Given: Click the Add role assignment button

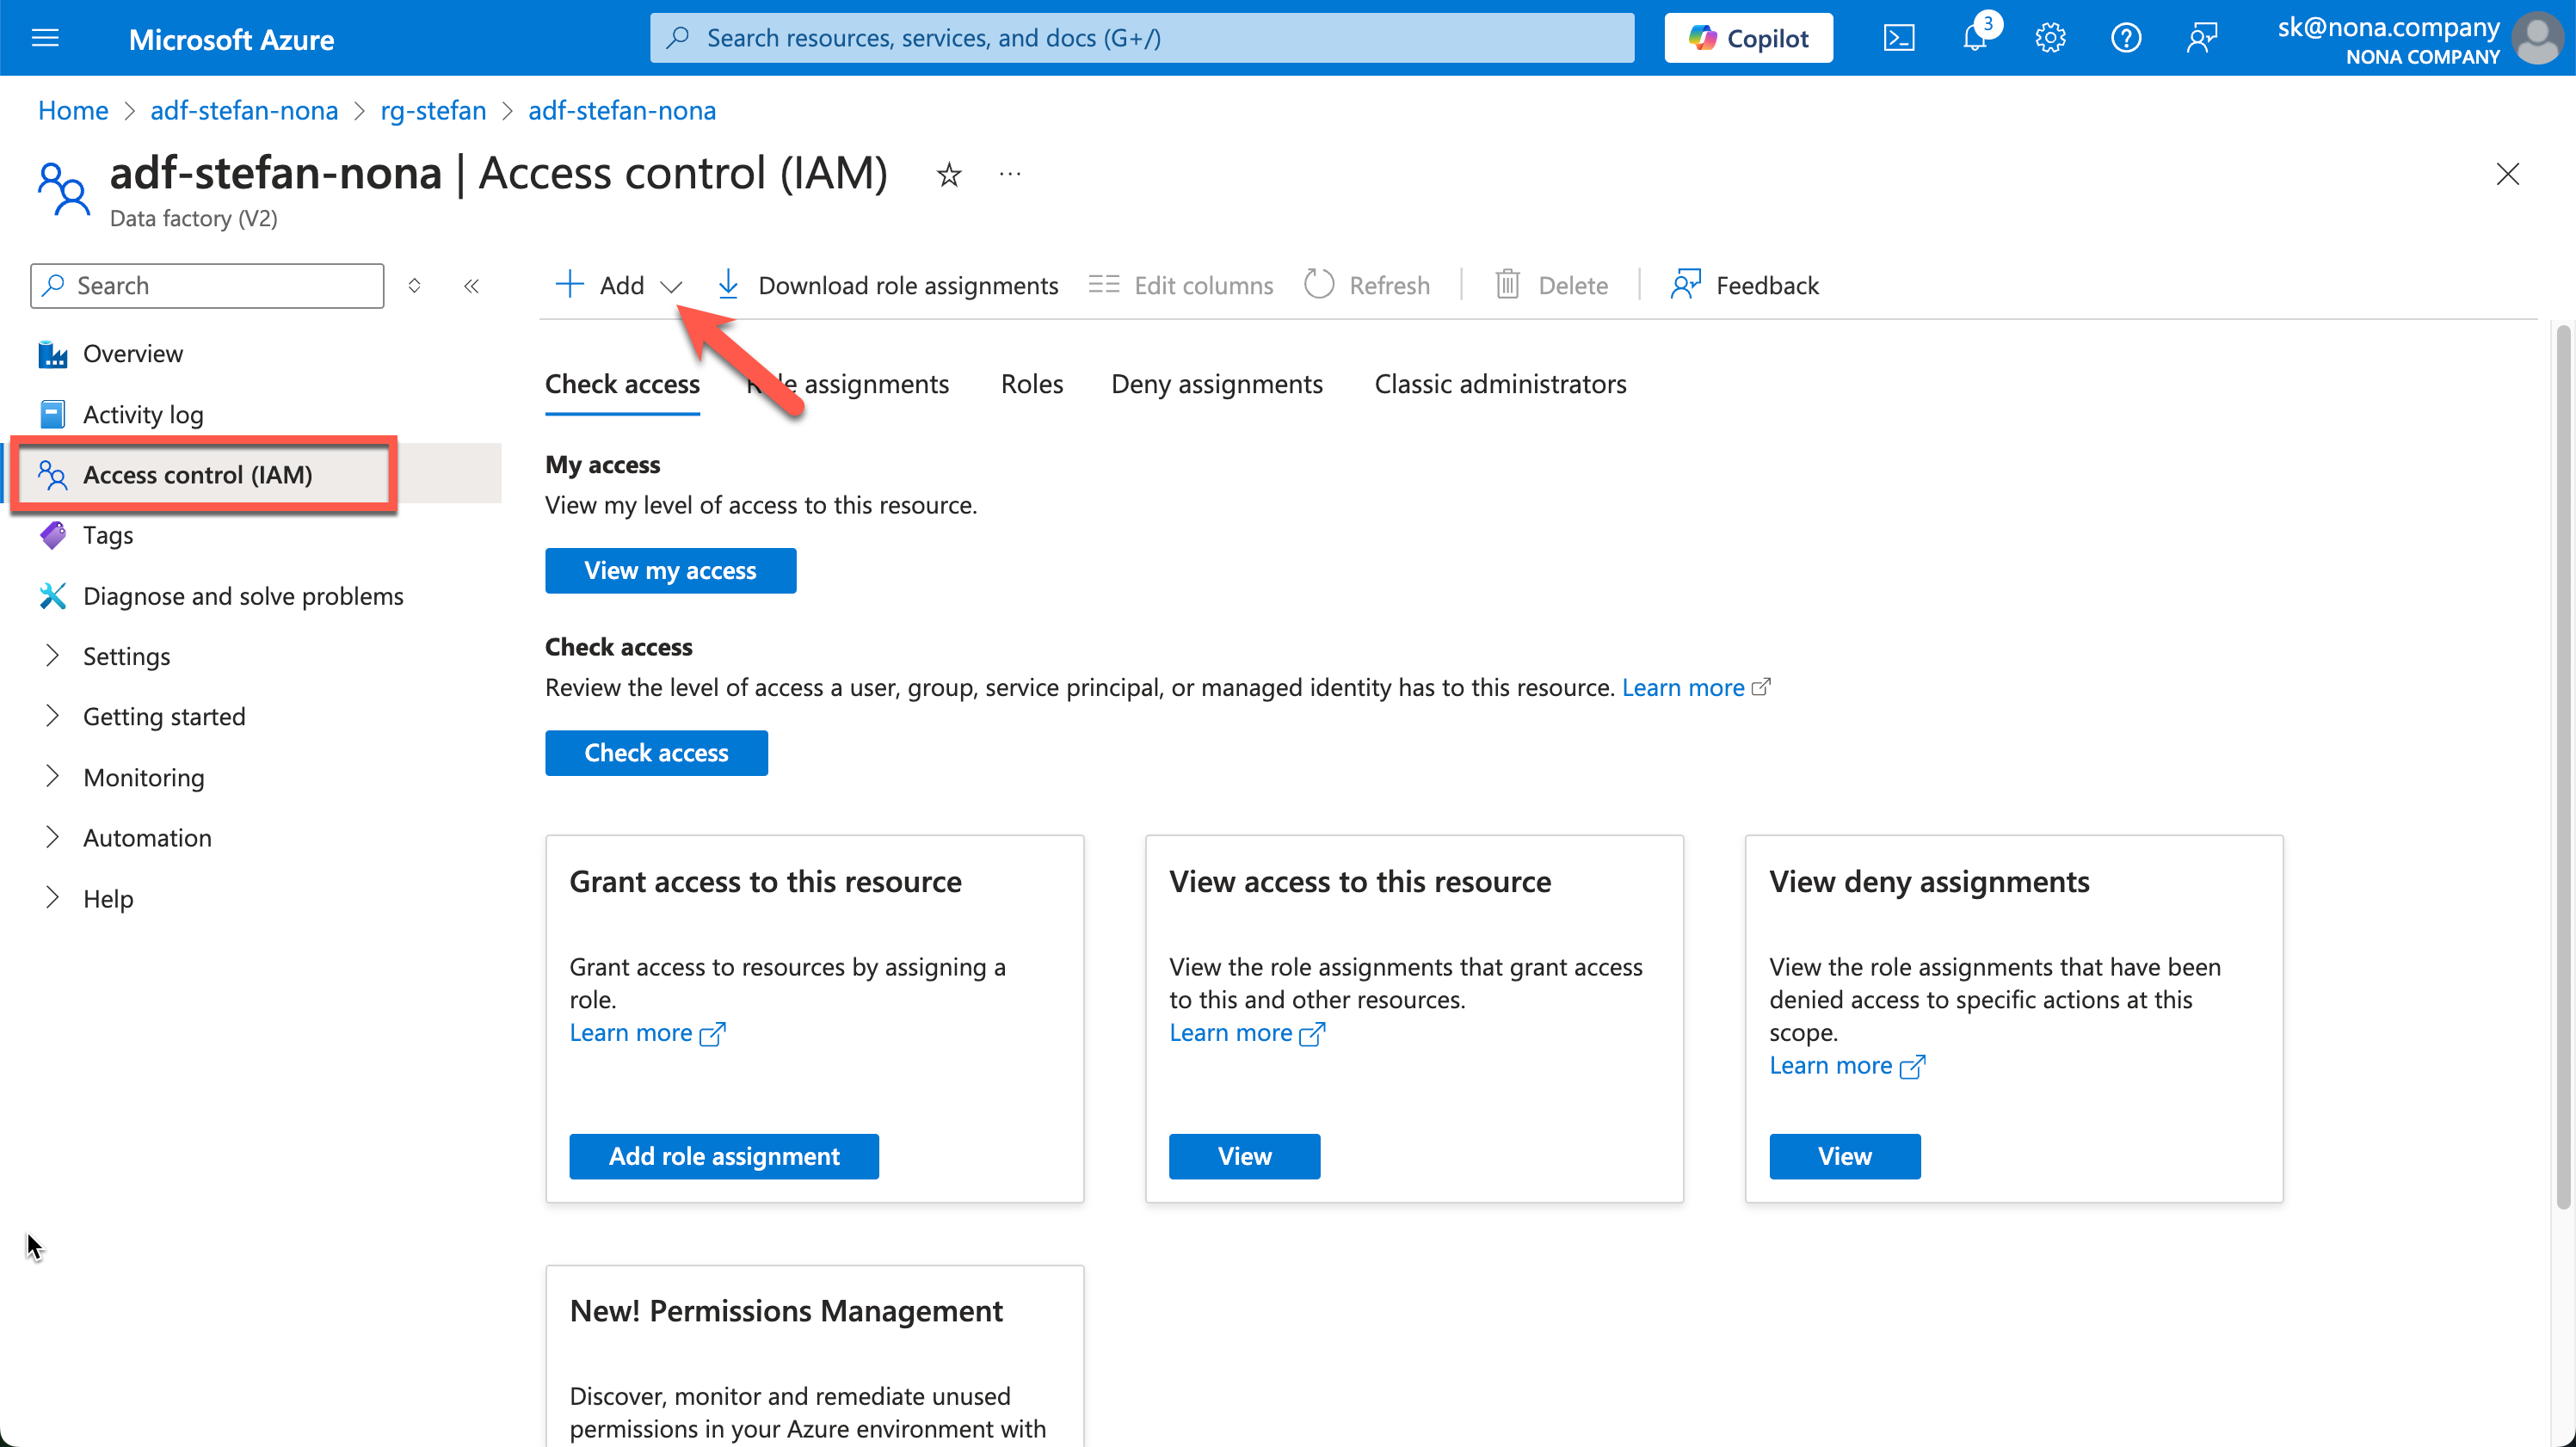Looking at the screenshot, I should click(723, 1156).
